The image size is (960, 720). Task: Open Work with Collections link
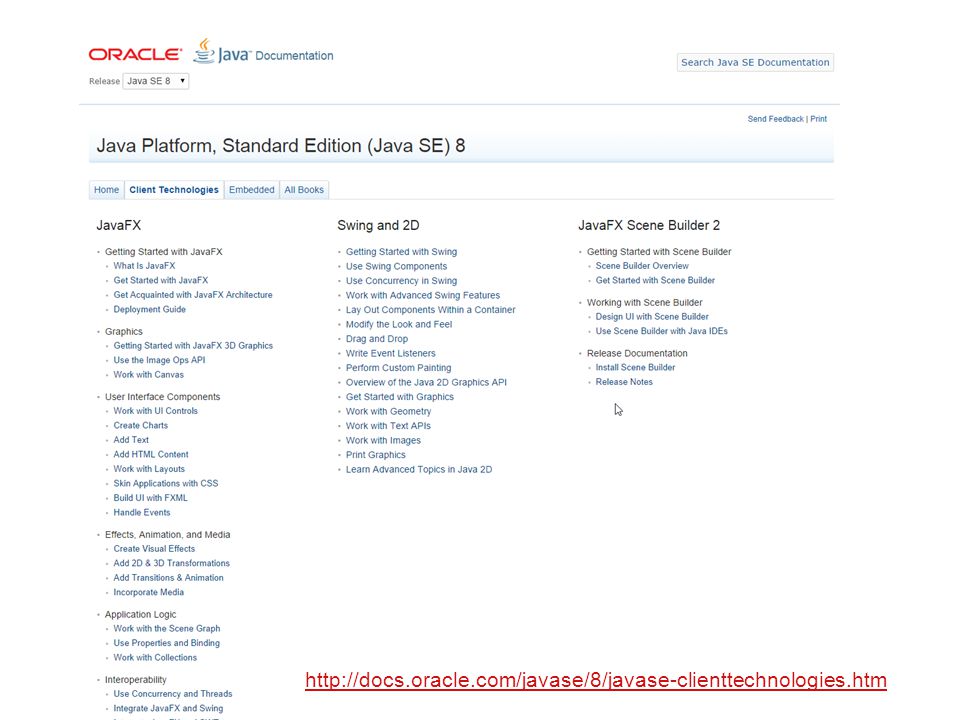click(155, 658)
